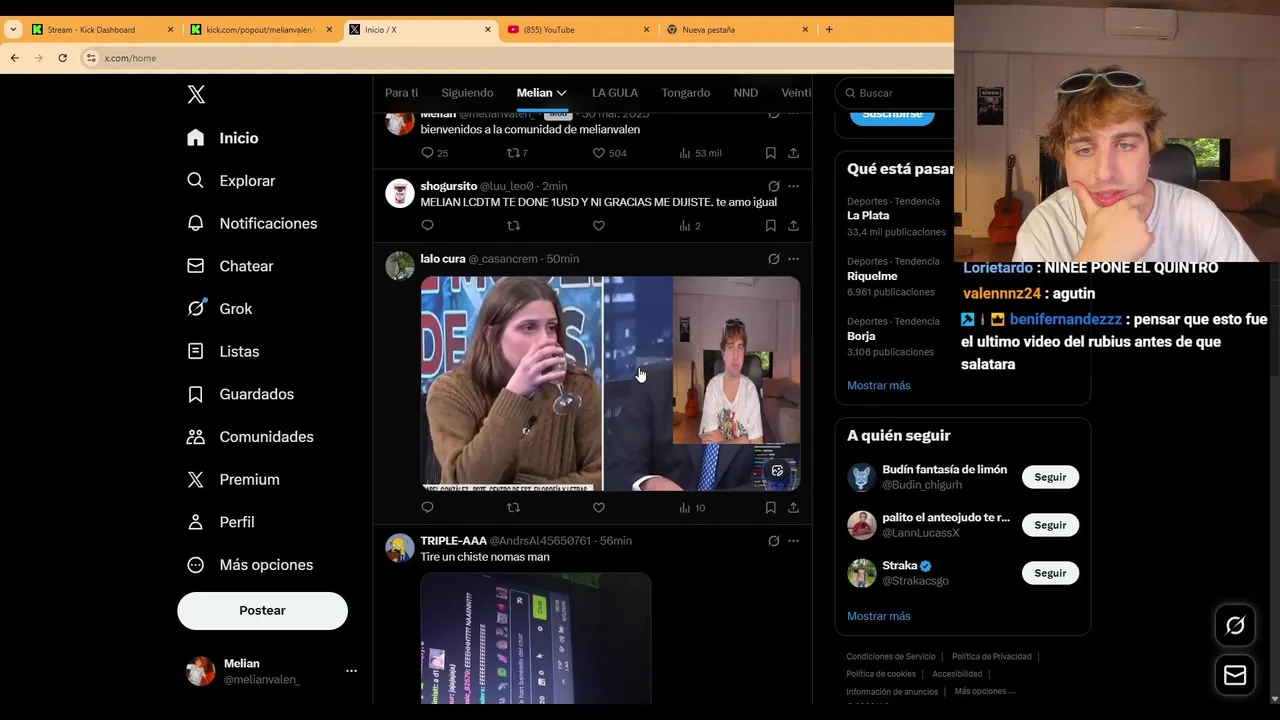1280x720 pixels.
Task: Follow Budín fantasía de limón
Action: (1050, 477)
